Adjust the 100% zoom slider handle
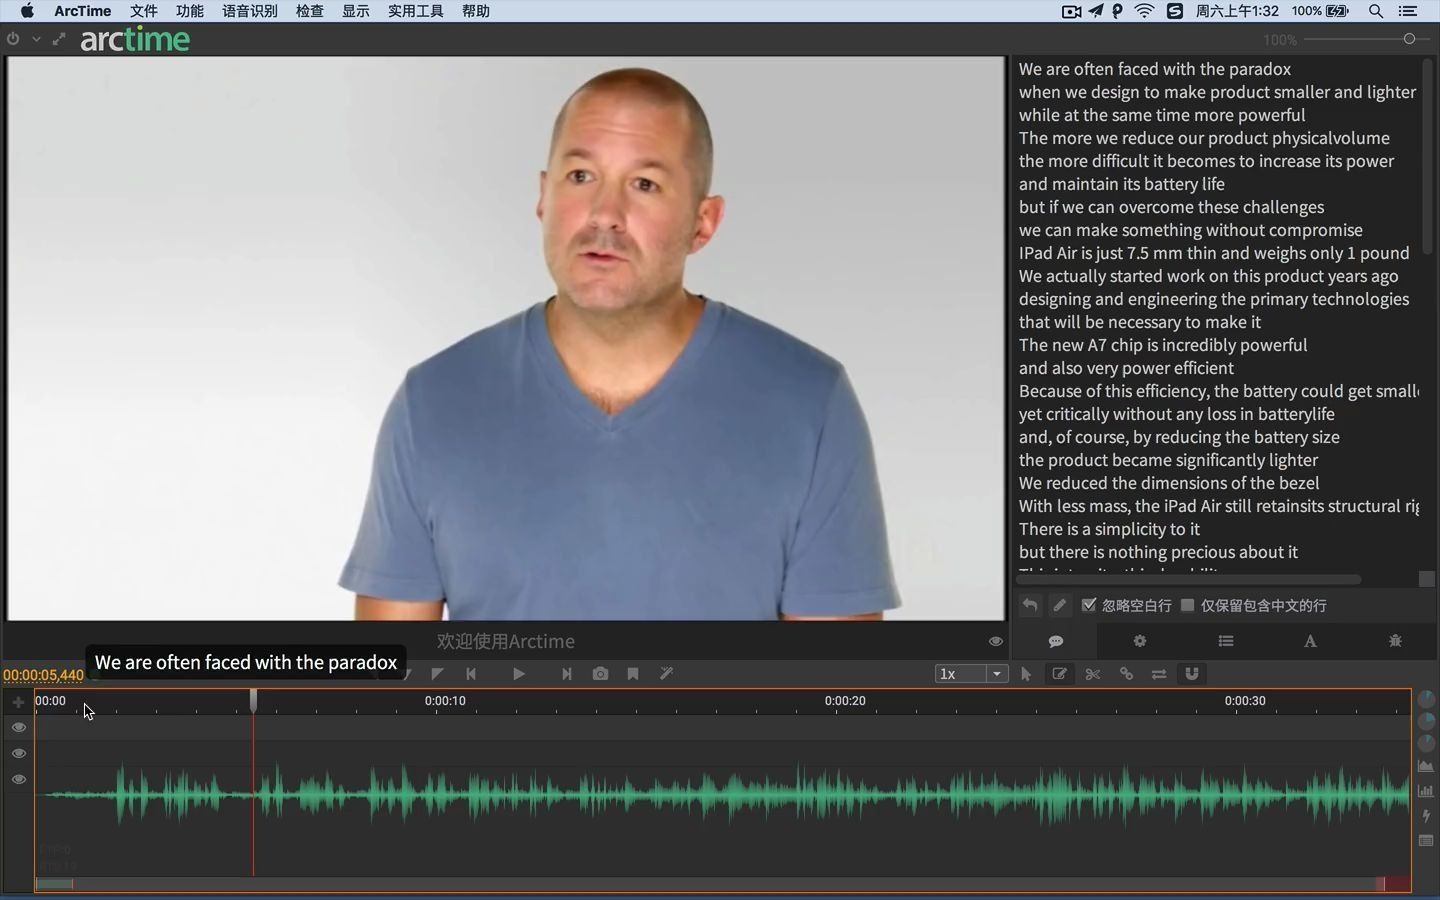 pos(1410,39)
